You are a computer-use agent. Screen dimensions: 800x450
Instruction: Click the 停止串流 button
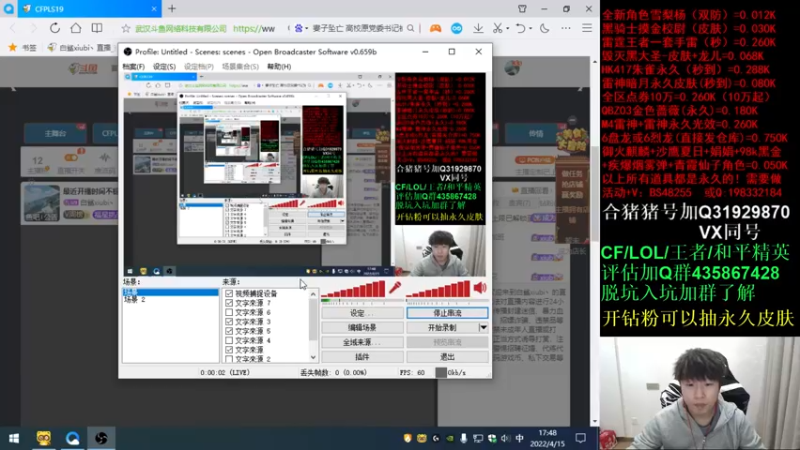447,313
